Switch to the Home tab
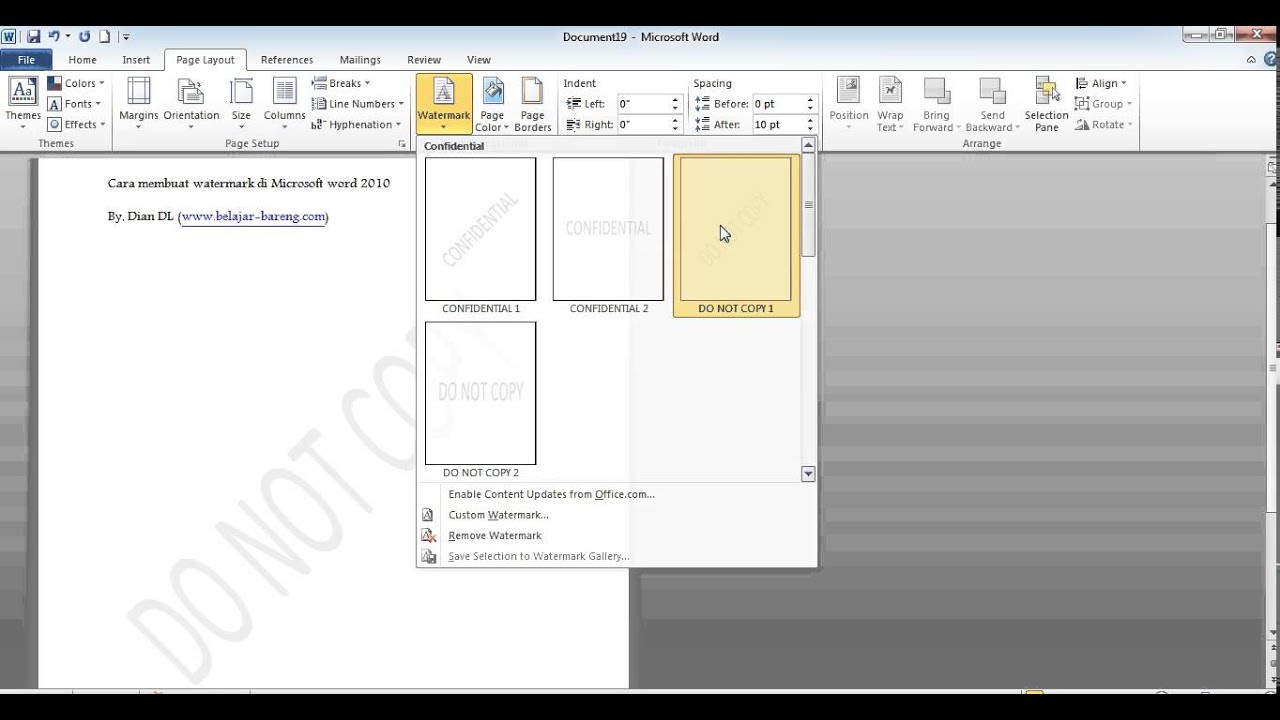Screen dimensions: 1280x720 click(x=82, y=60)
